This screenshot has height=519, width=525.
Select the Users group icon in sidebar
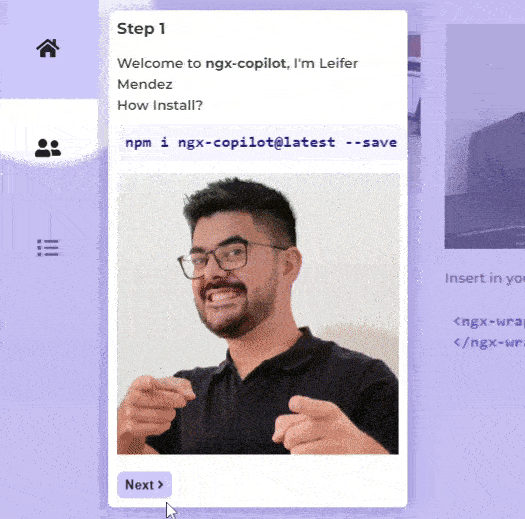(x=48, y=148)
